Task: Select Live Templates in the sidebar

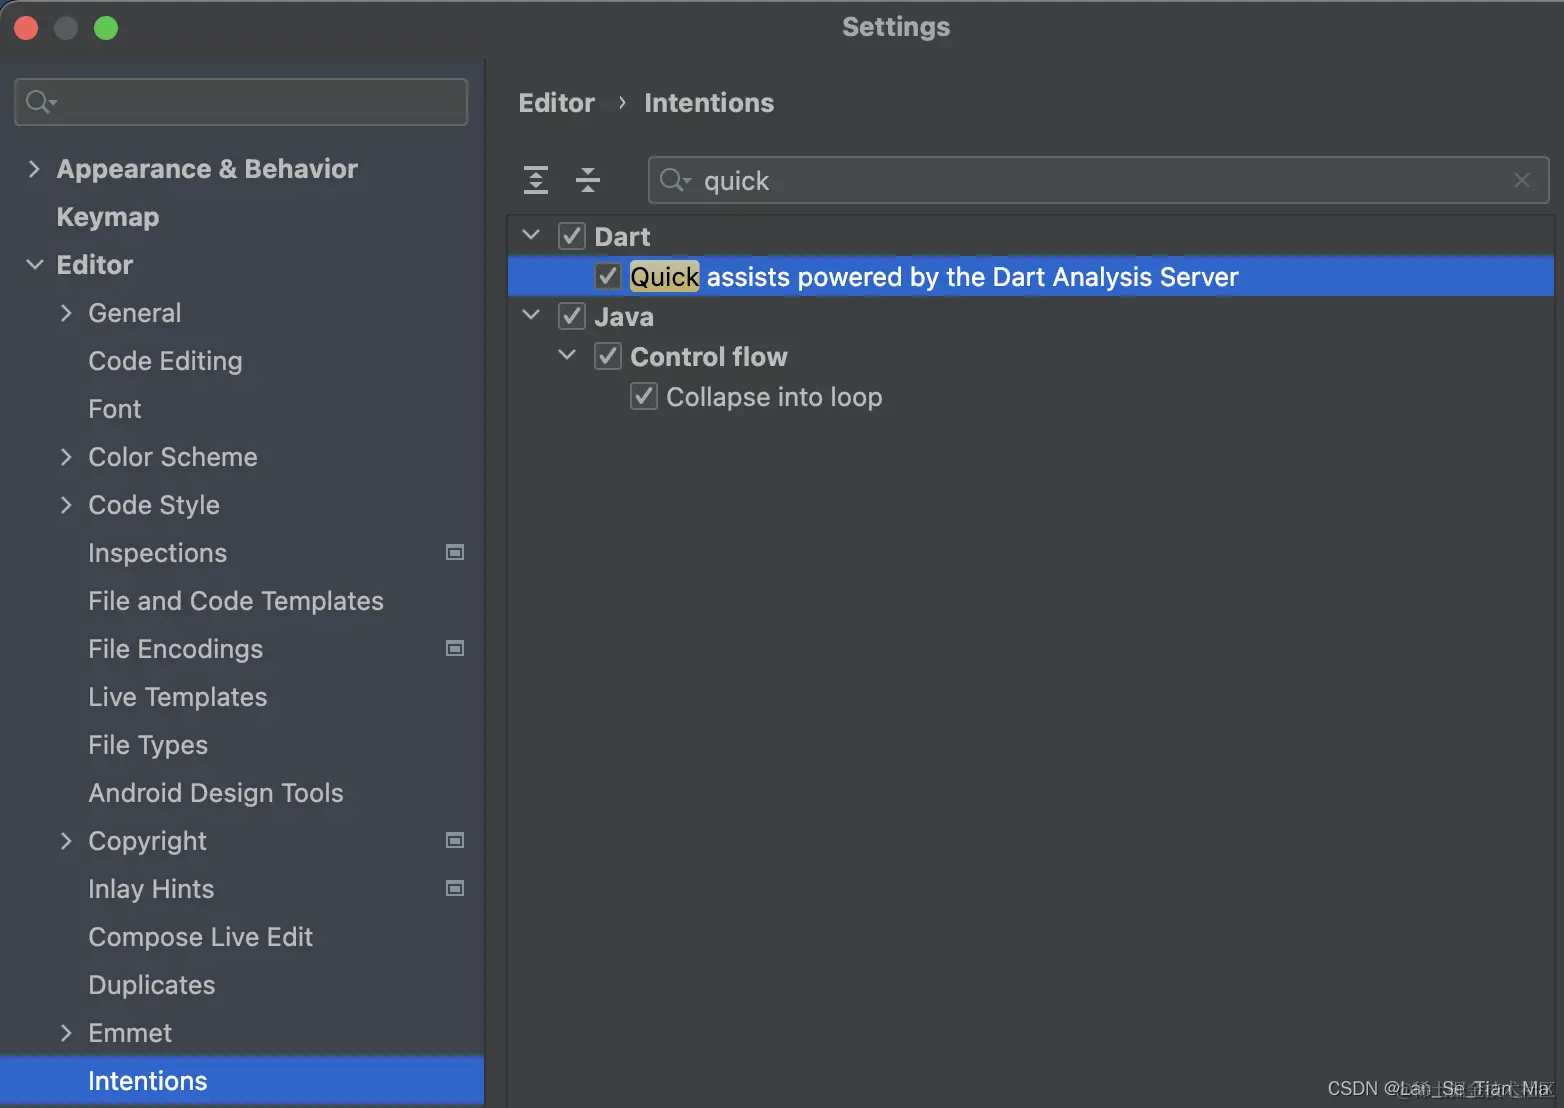Action: pos(178,697)
